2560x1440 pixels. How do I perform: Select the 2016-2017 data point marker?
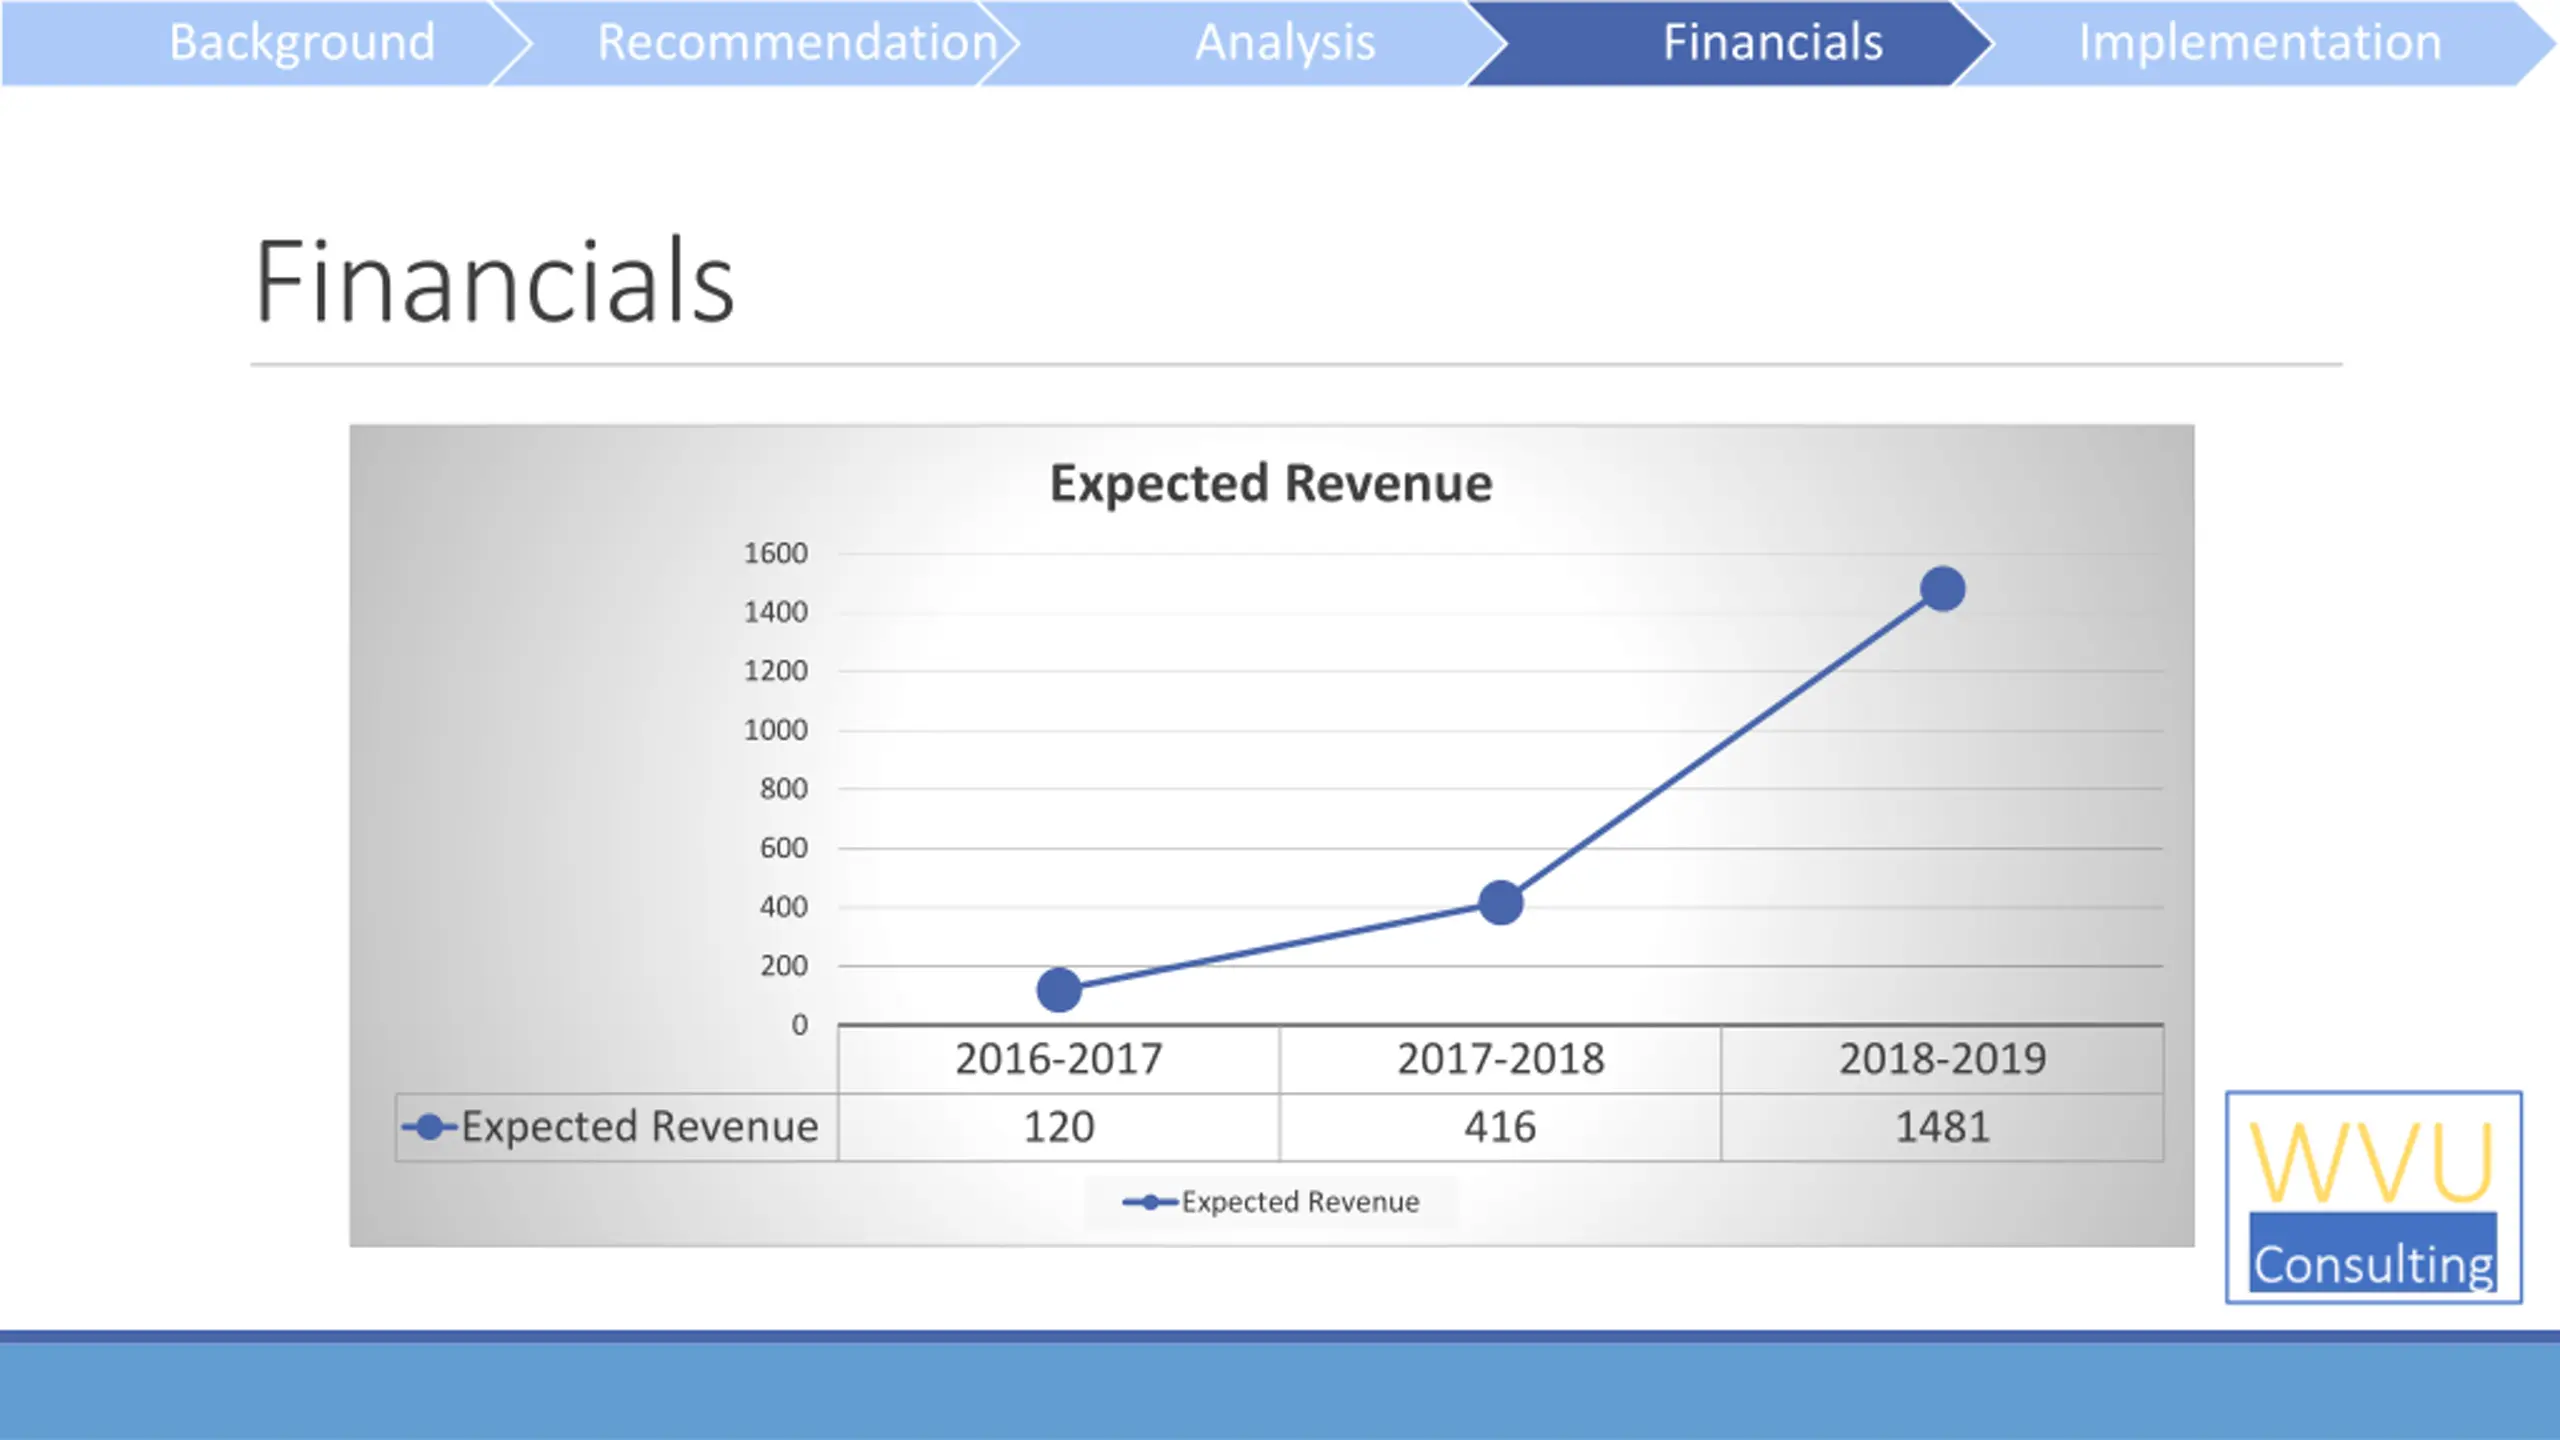(1059, 990)
